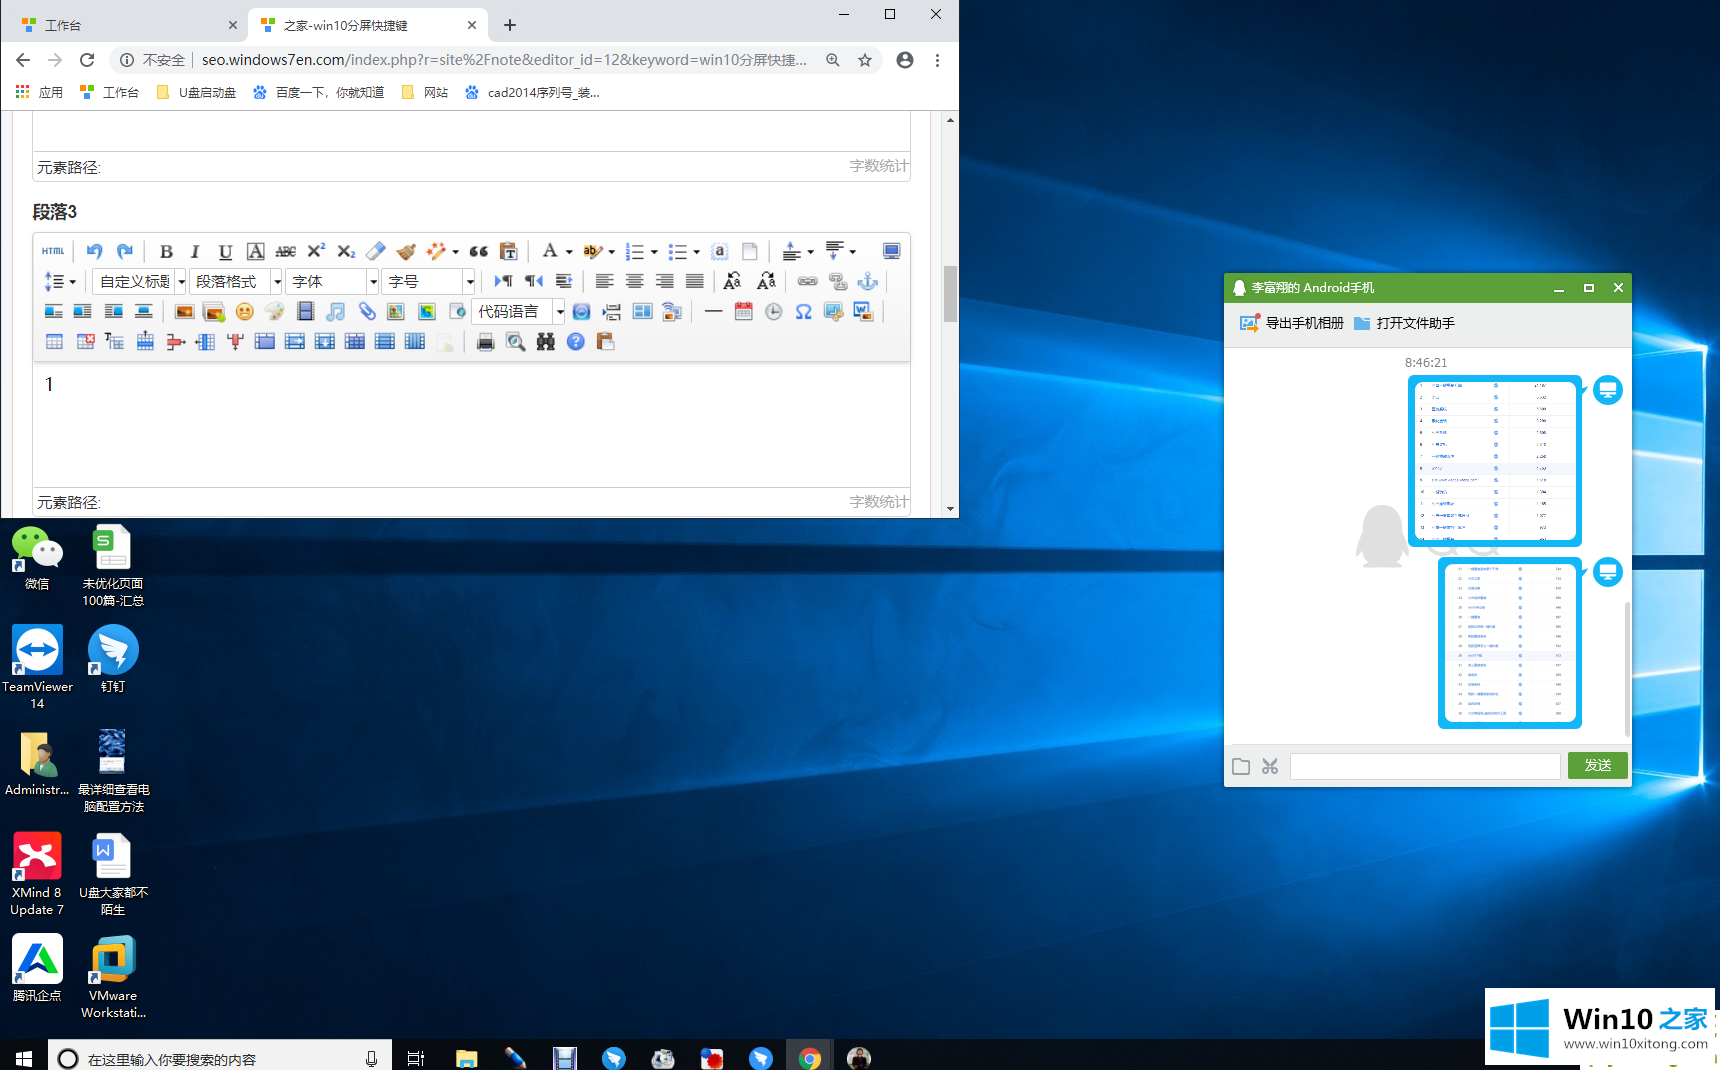The width and height of the screenshot is (1720, 1070).
Task: Open the font color dropdown arrow
Action: [x=569, y=252]
